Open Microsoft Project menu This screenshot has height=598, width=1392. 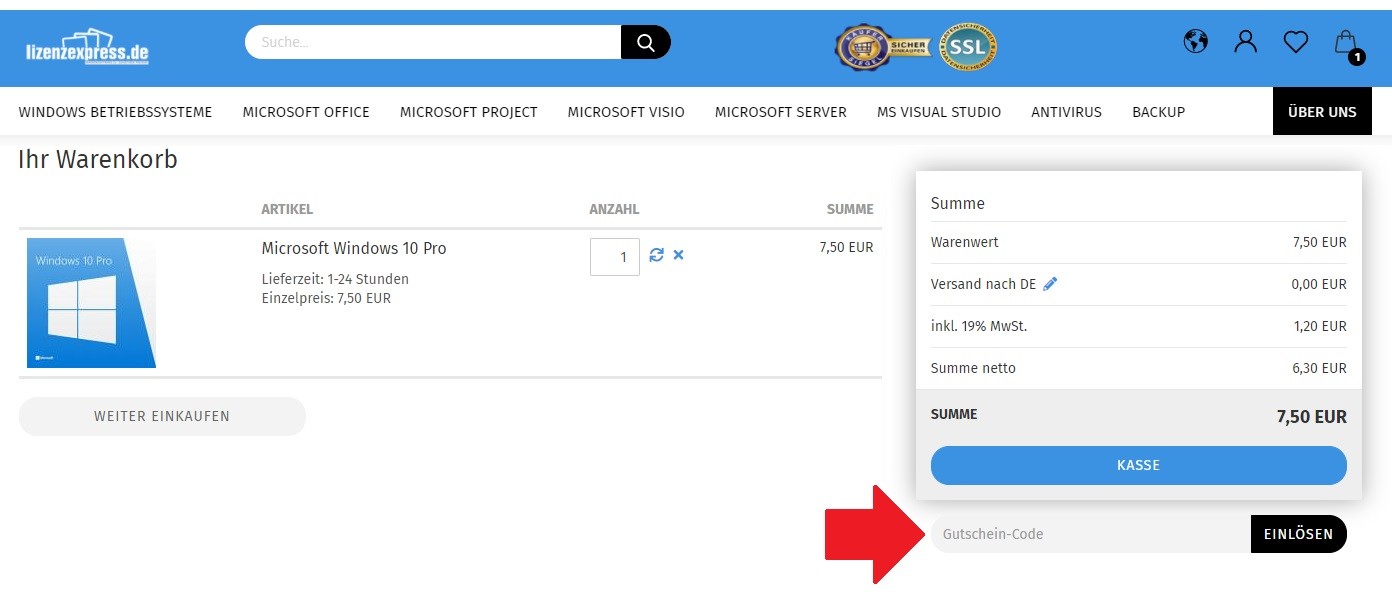point(469,112)
